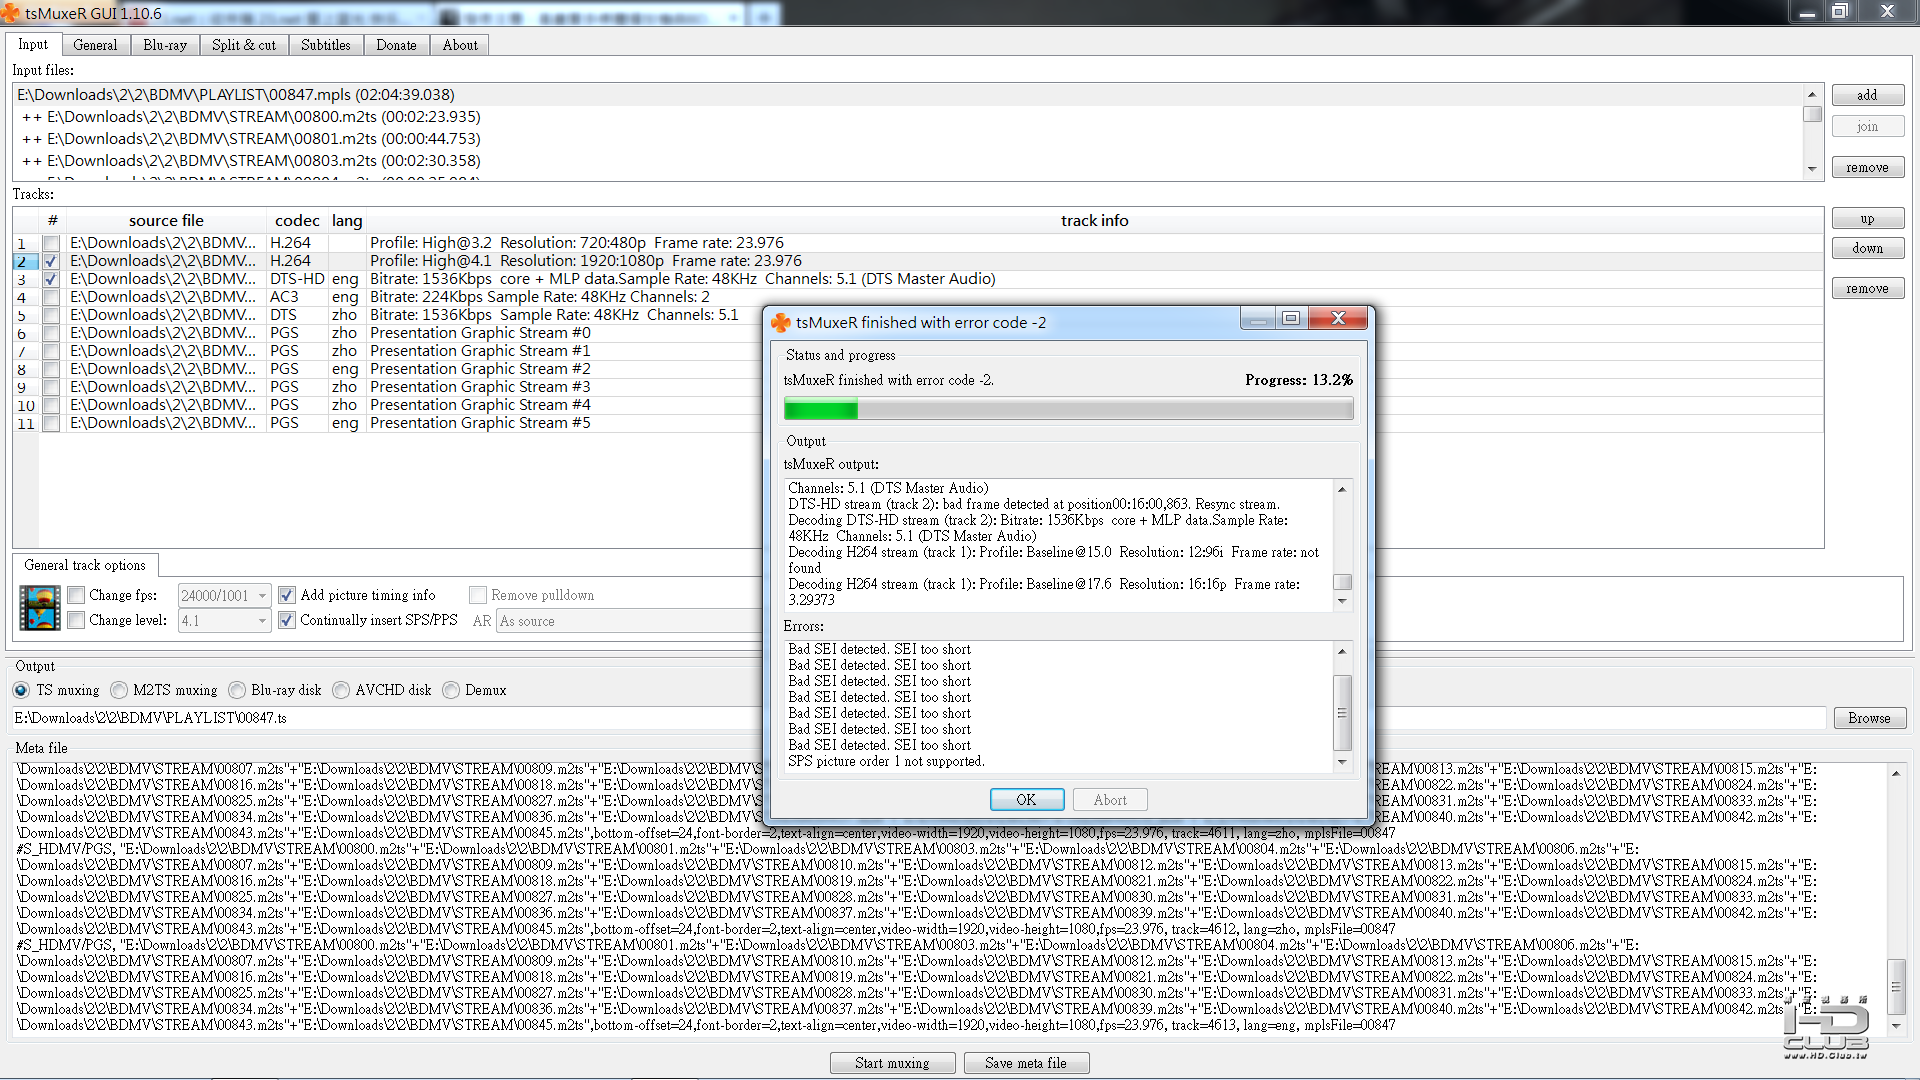Click remove button beside tracks list
The image size is (1920, 1080).
click(x=1867, y=288)
